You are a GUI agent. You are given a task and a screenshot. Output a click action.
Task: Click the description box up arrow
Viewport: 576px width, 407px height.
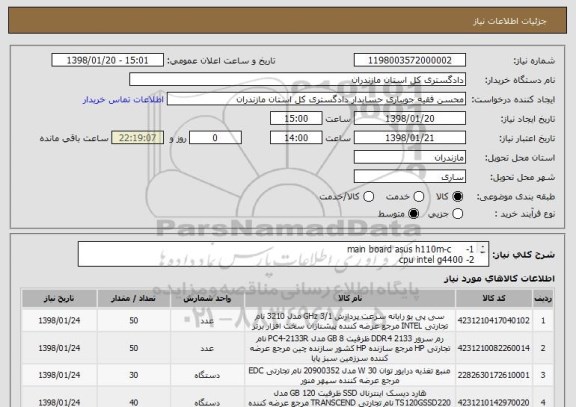pyautogui.click(x=483, y=246)
